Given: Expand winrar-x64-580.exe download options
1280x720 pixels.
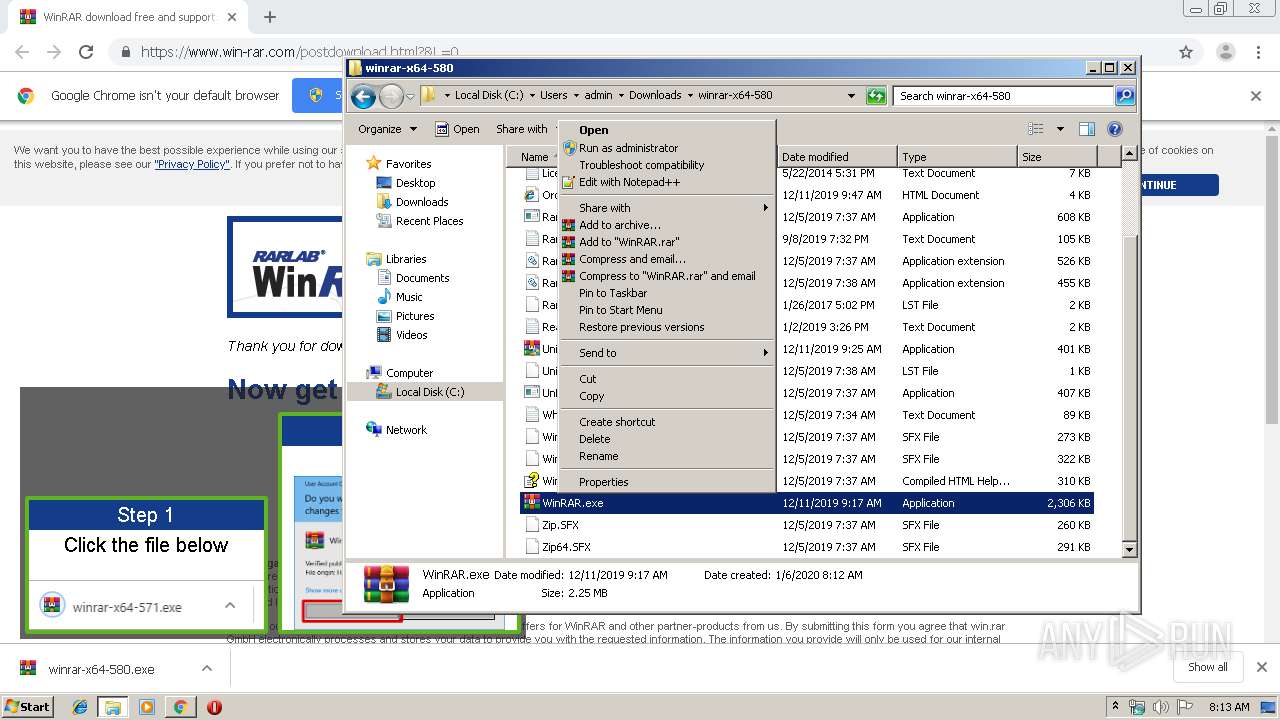Looking at the screenshot, I should pyautogui.click(x=207, y=668).
